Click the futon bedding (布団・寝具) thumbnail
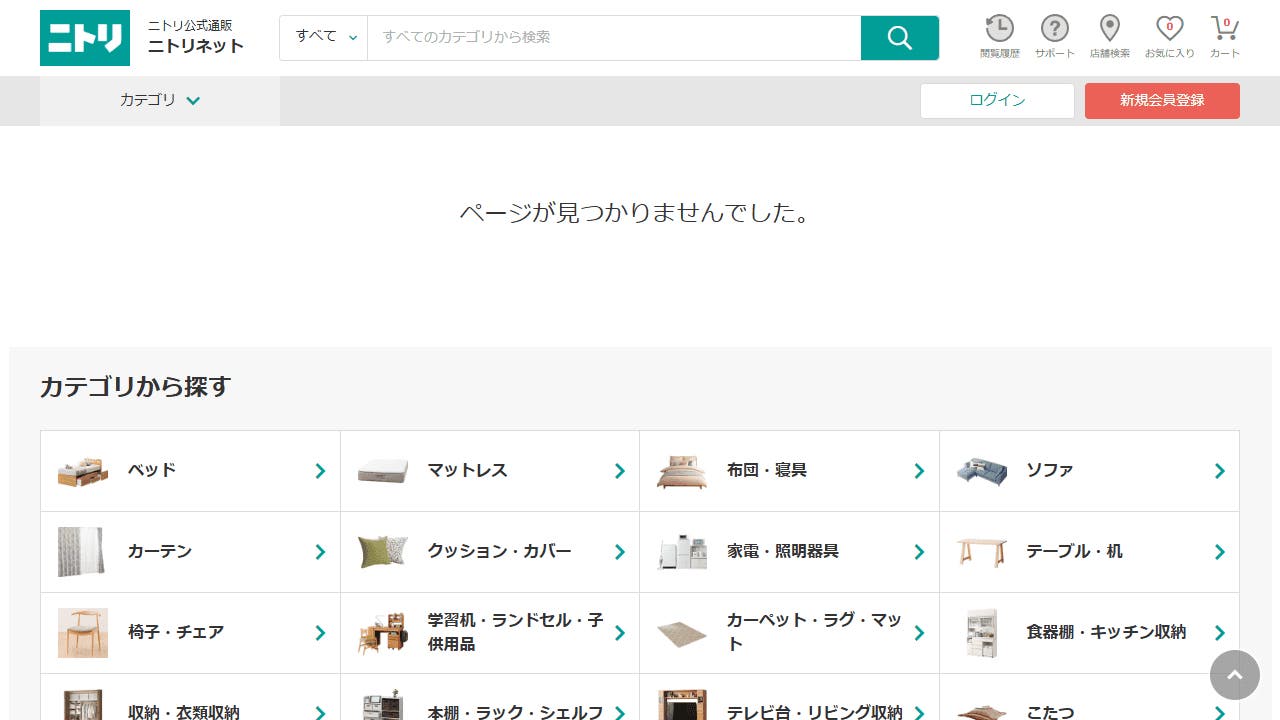The image size is (1280, 720). 682,471
